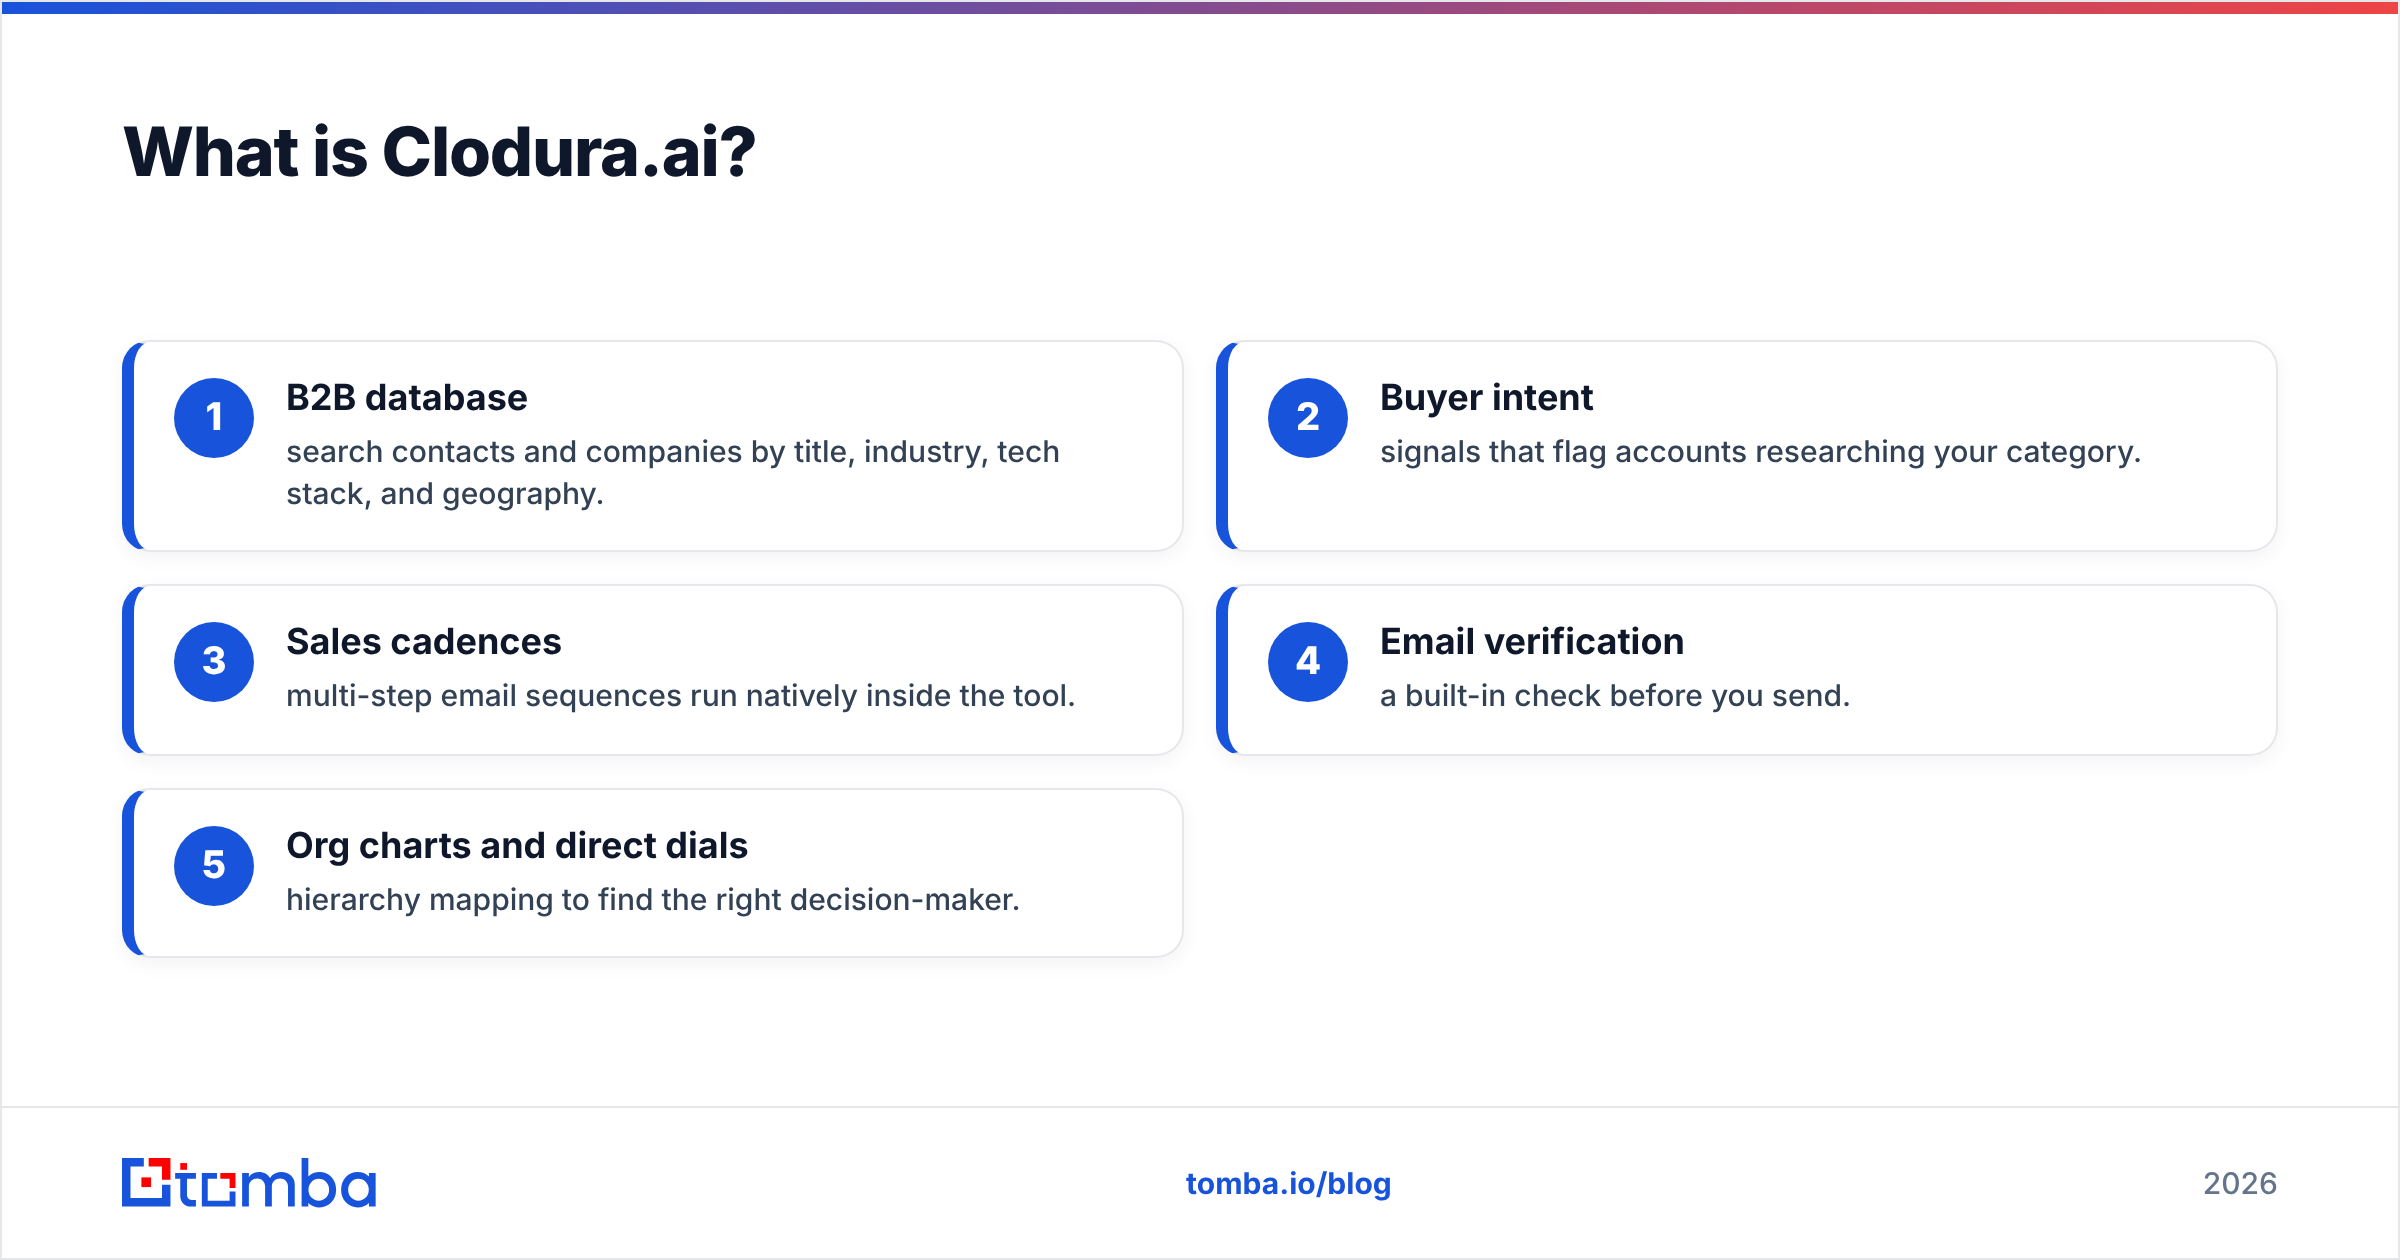
Task: Select the 'Email verification' heading
Action: (x=1532, y=642)
